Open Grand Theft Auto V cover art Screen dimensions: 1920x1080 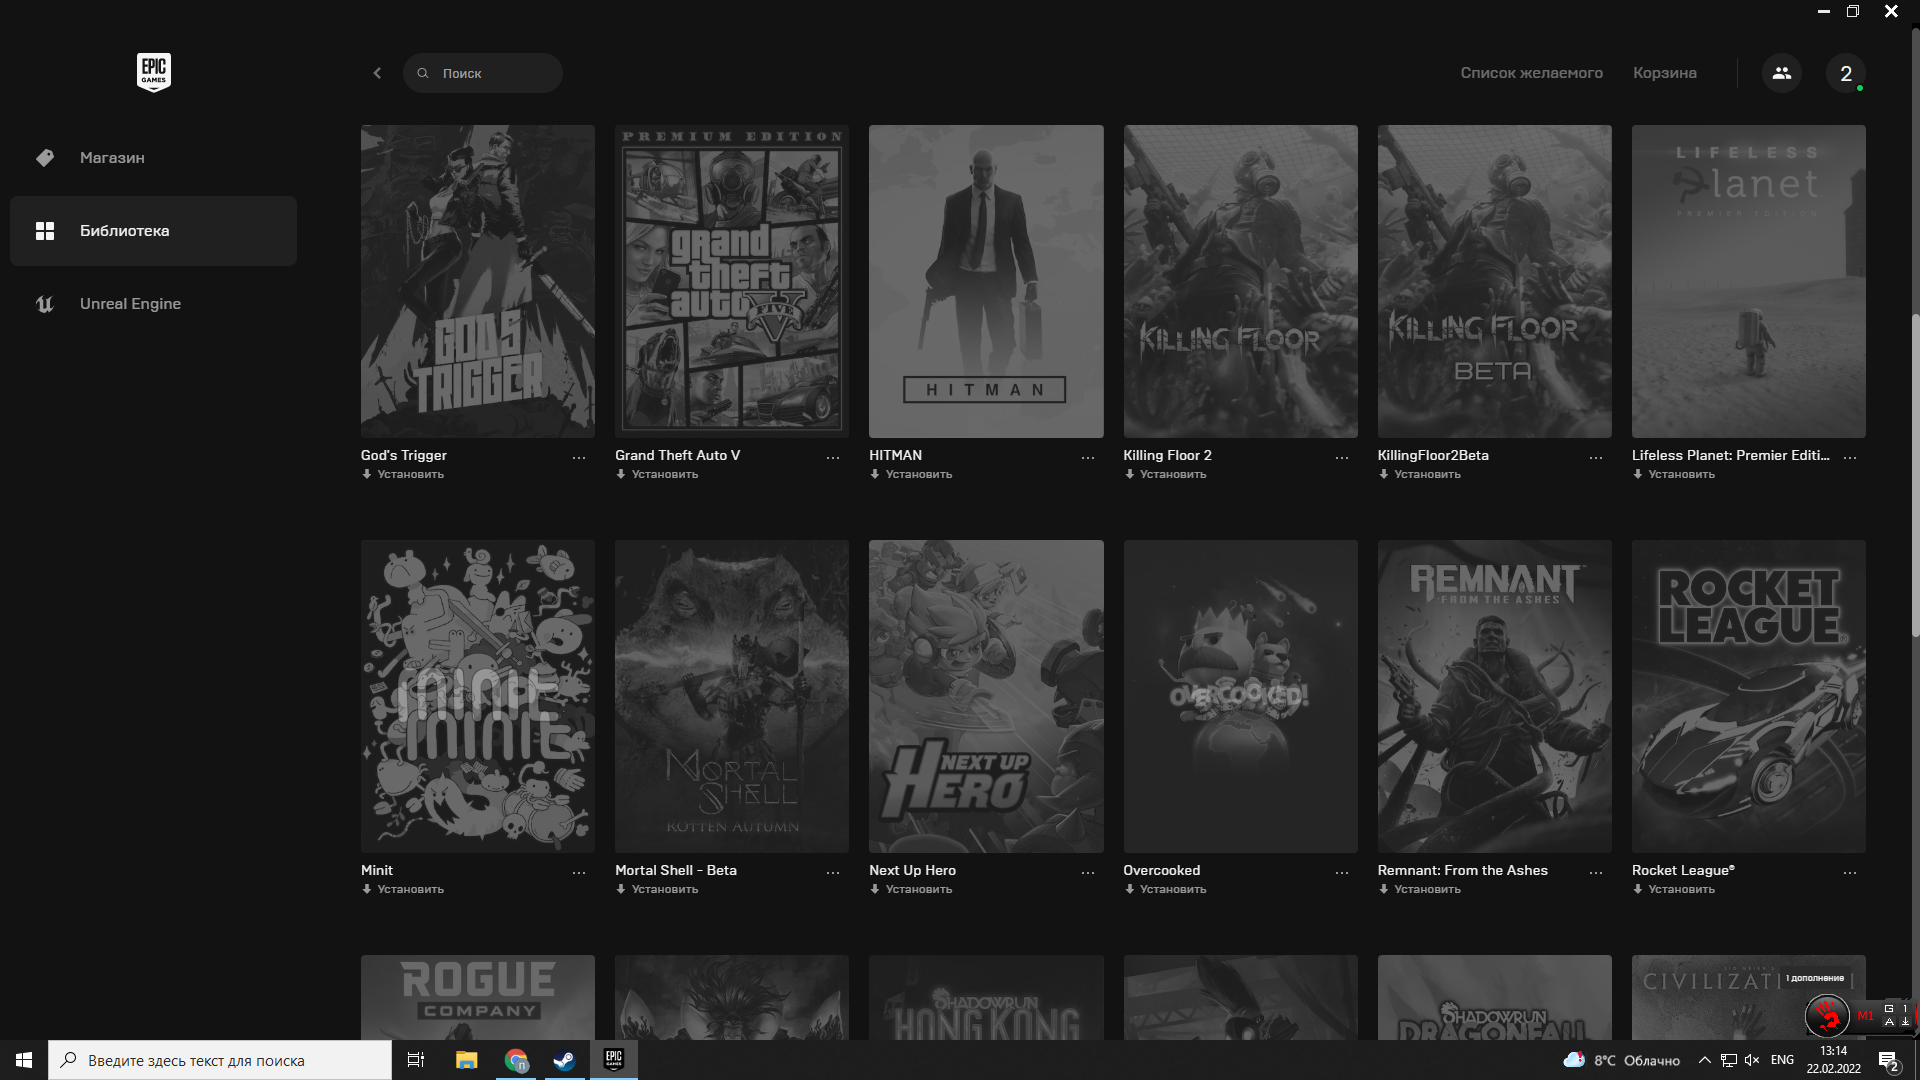(732, 281)
